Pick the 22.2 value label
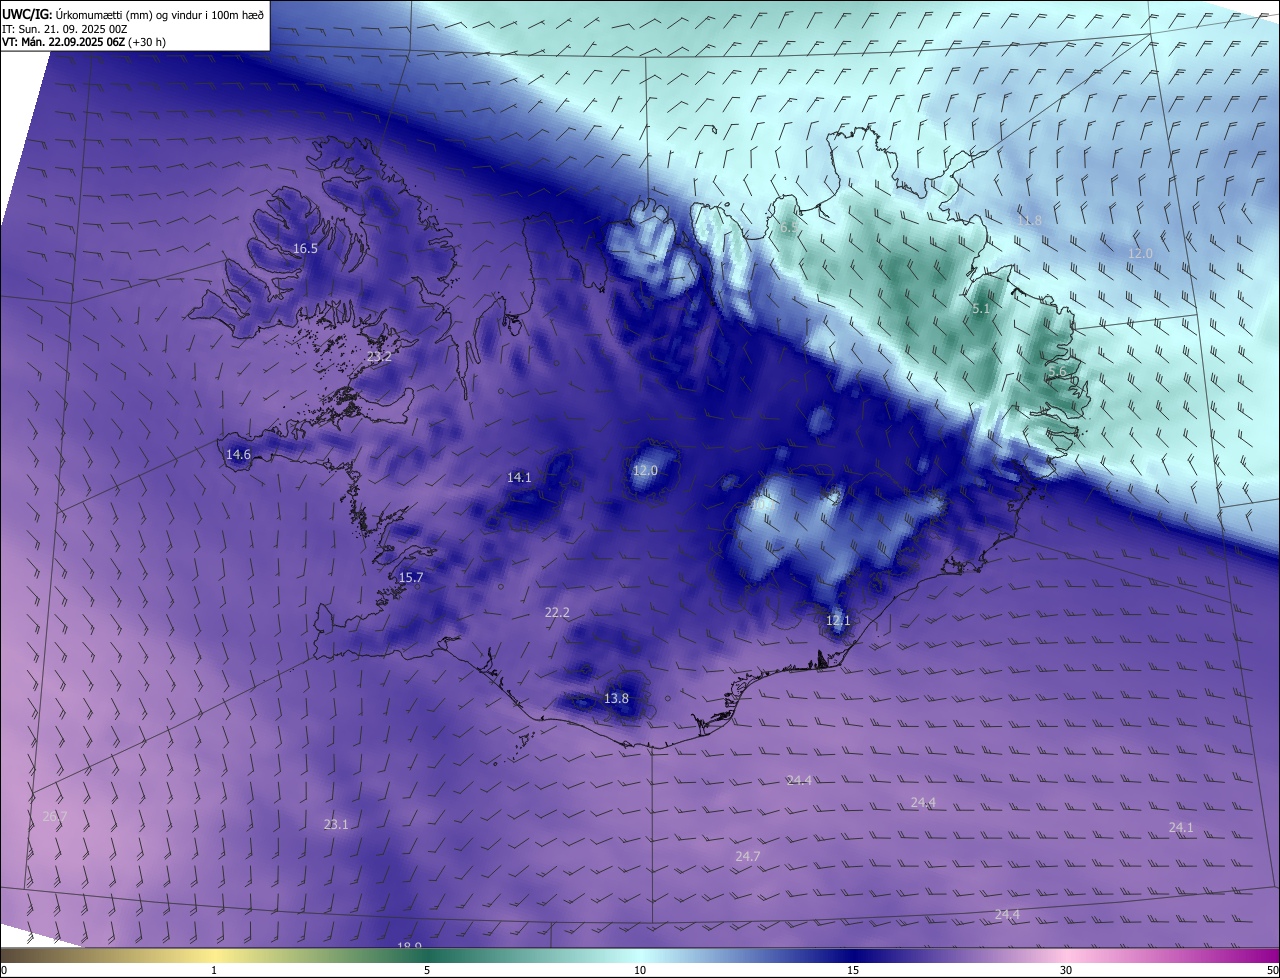Image resolution: width=1280 pixels, height=978 pixels. [557, 612]
